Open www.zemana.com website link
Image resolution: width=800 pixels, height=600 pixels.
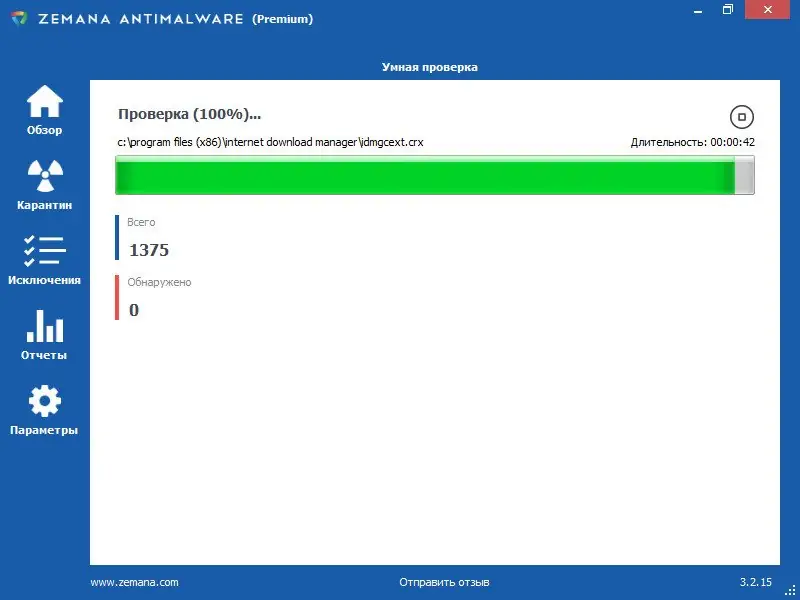click(134, 581)
